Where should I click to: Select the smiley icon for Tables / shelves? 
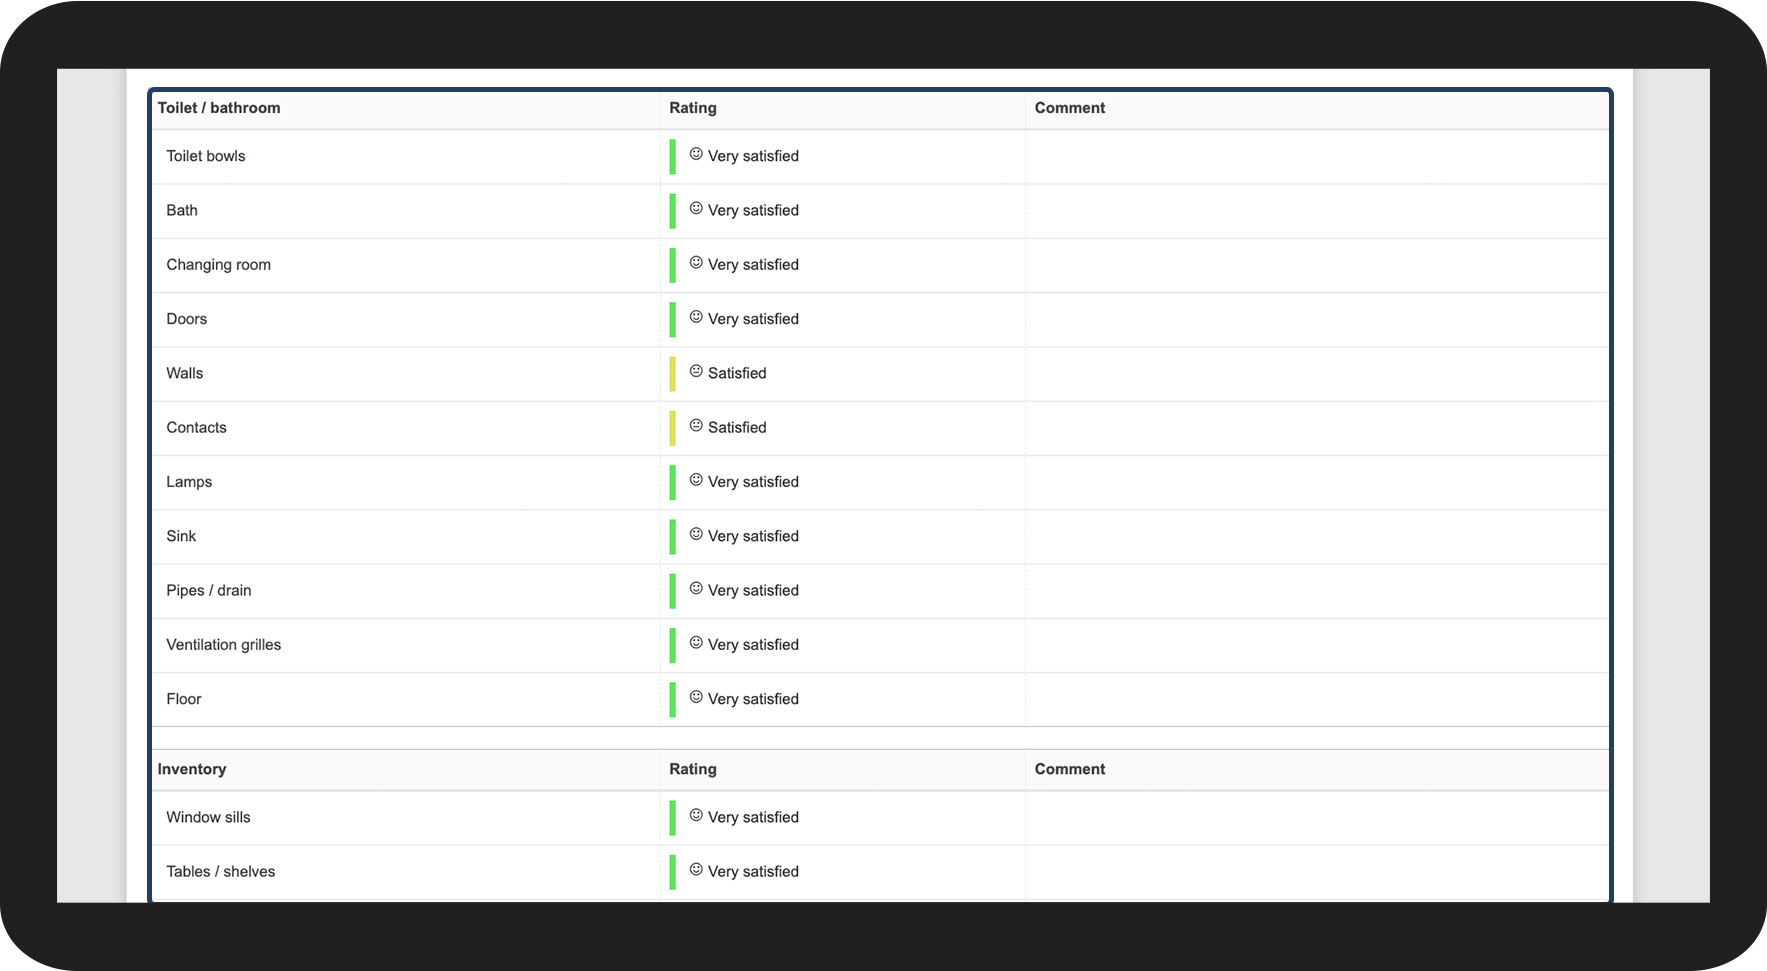pos(696,869)
